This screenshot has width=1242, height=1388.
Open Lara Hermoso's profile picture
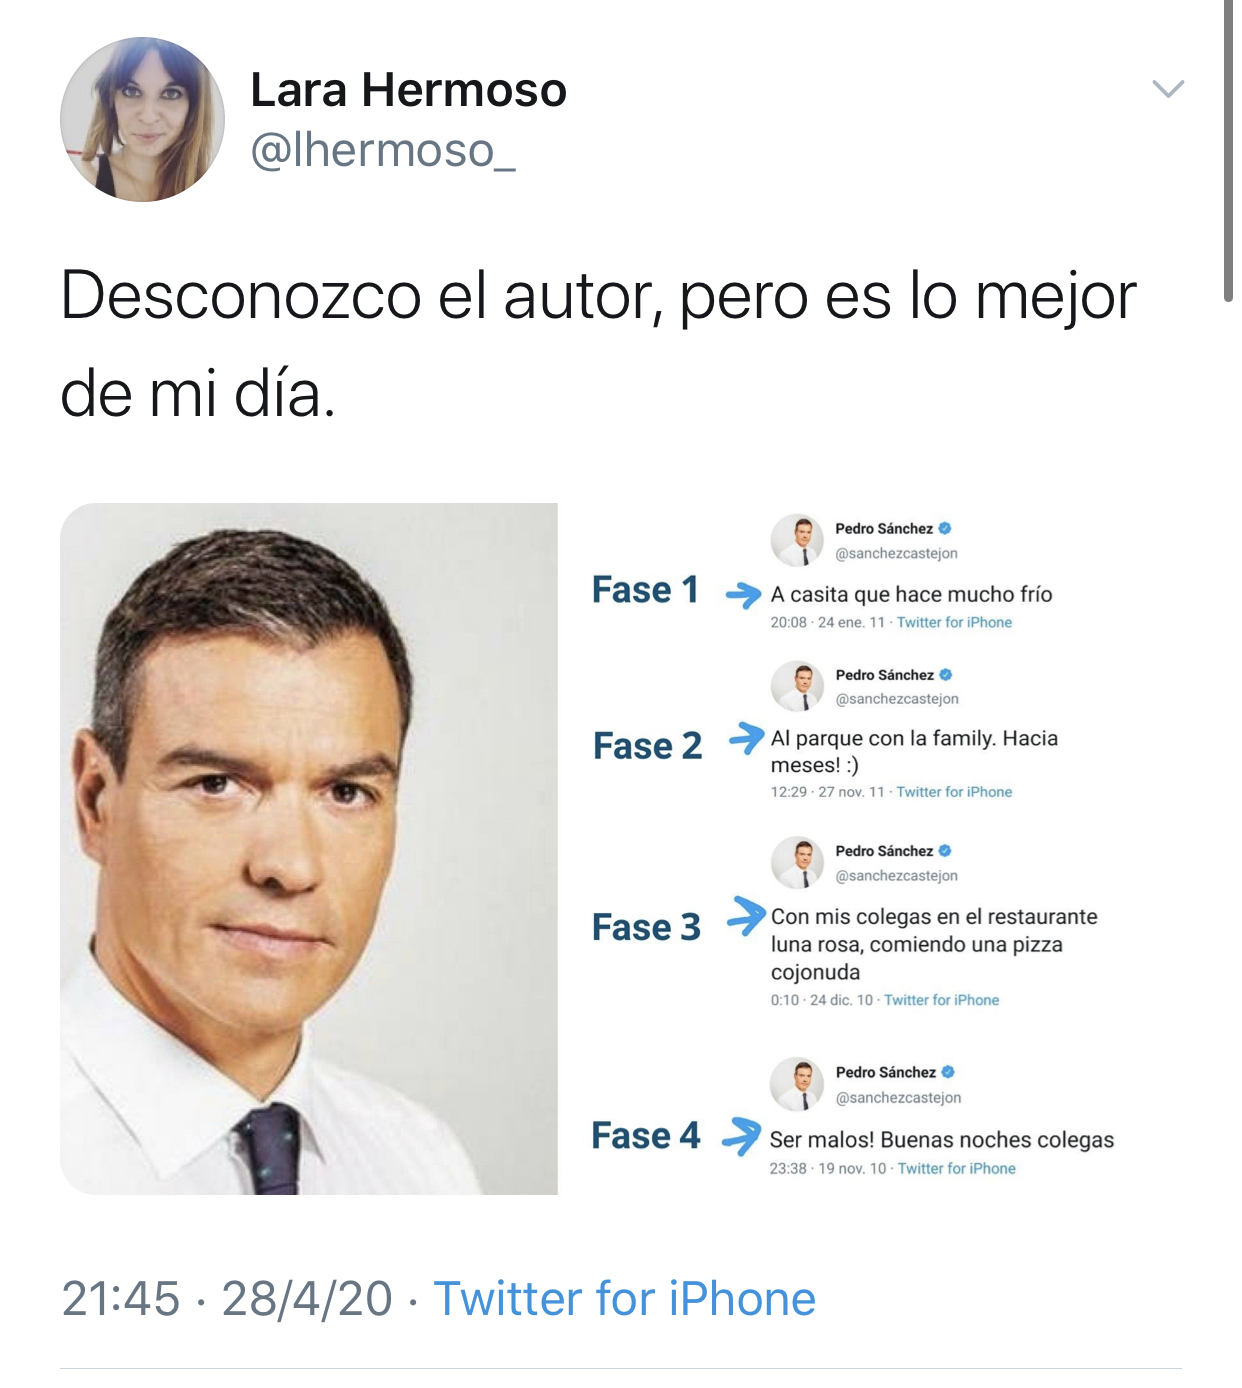tap(142, 120)
